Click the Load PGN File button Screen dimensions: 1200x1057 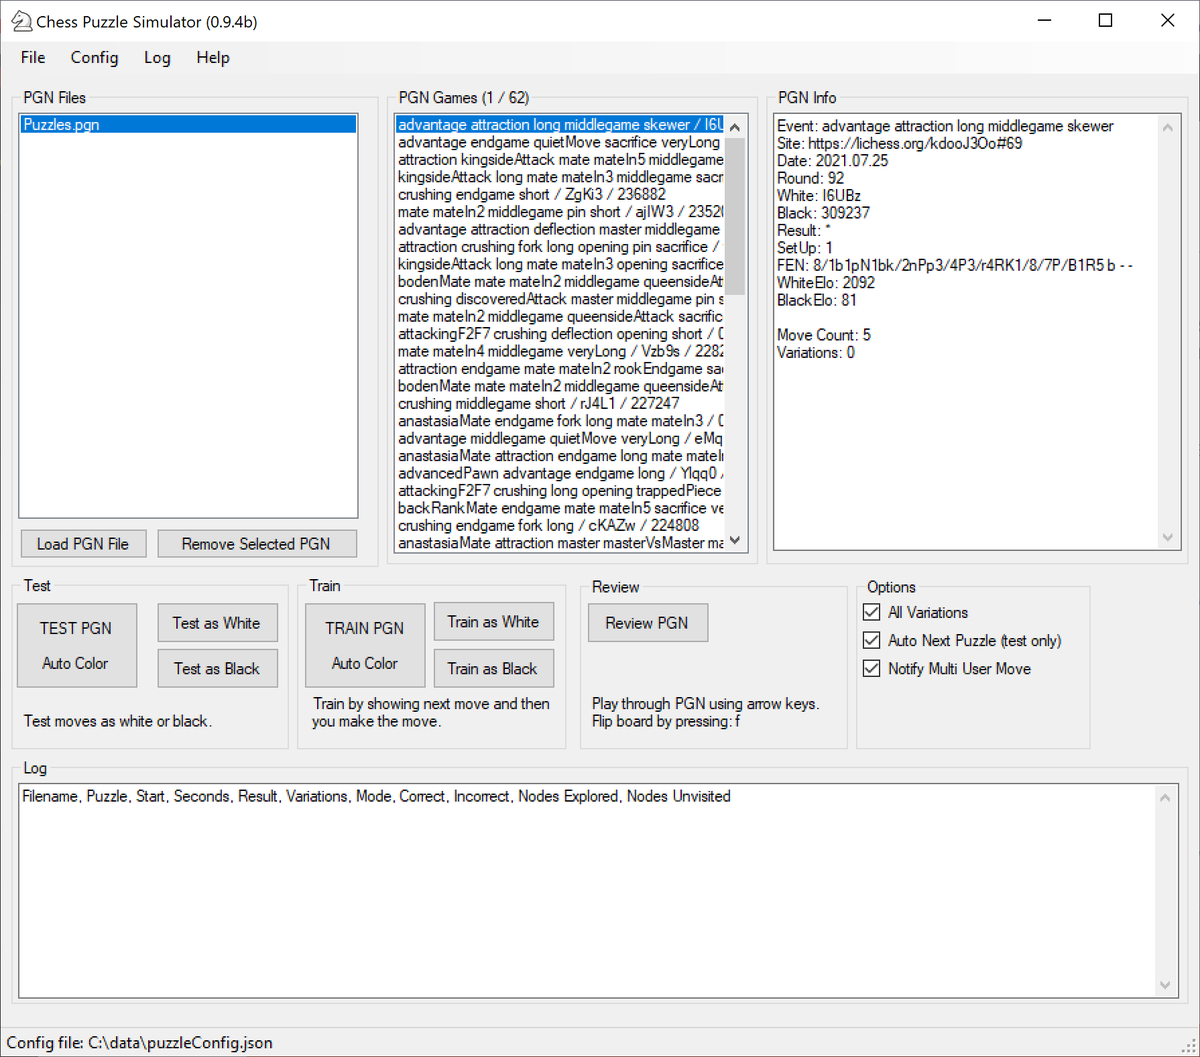pyautogui.click(x=83, y=544)
